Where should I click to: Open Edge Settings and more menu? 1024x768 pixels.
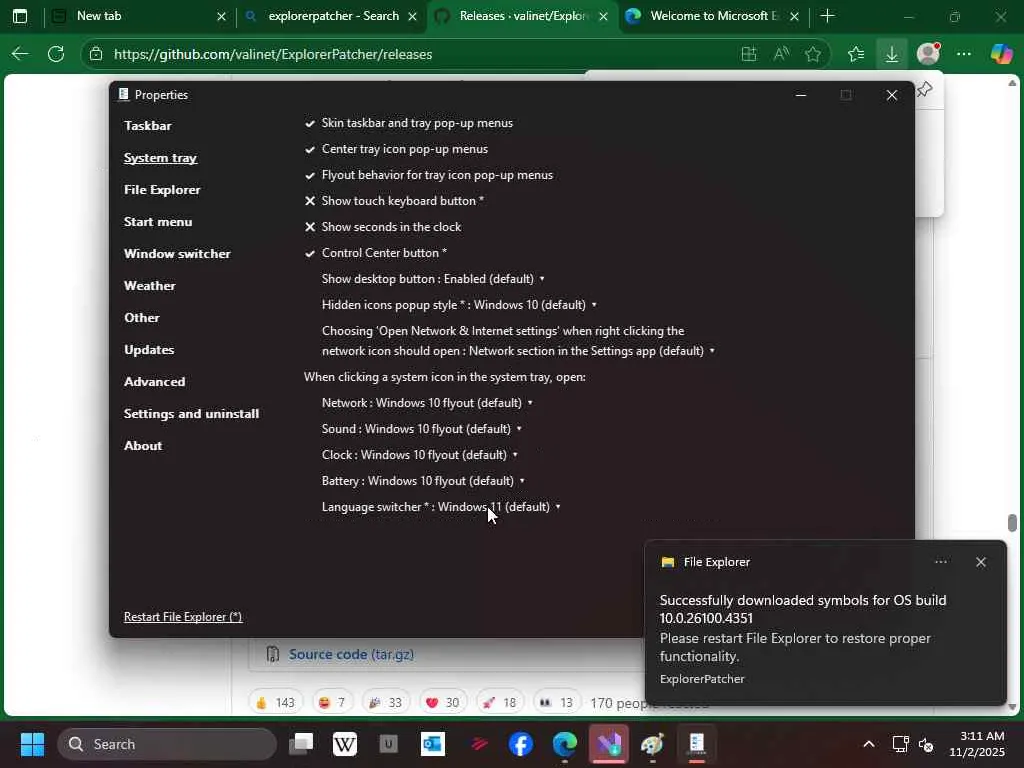pos(964,54)
